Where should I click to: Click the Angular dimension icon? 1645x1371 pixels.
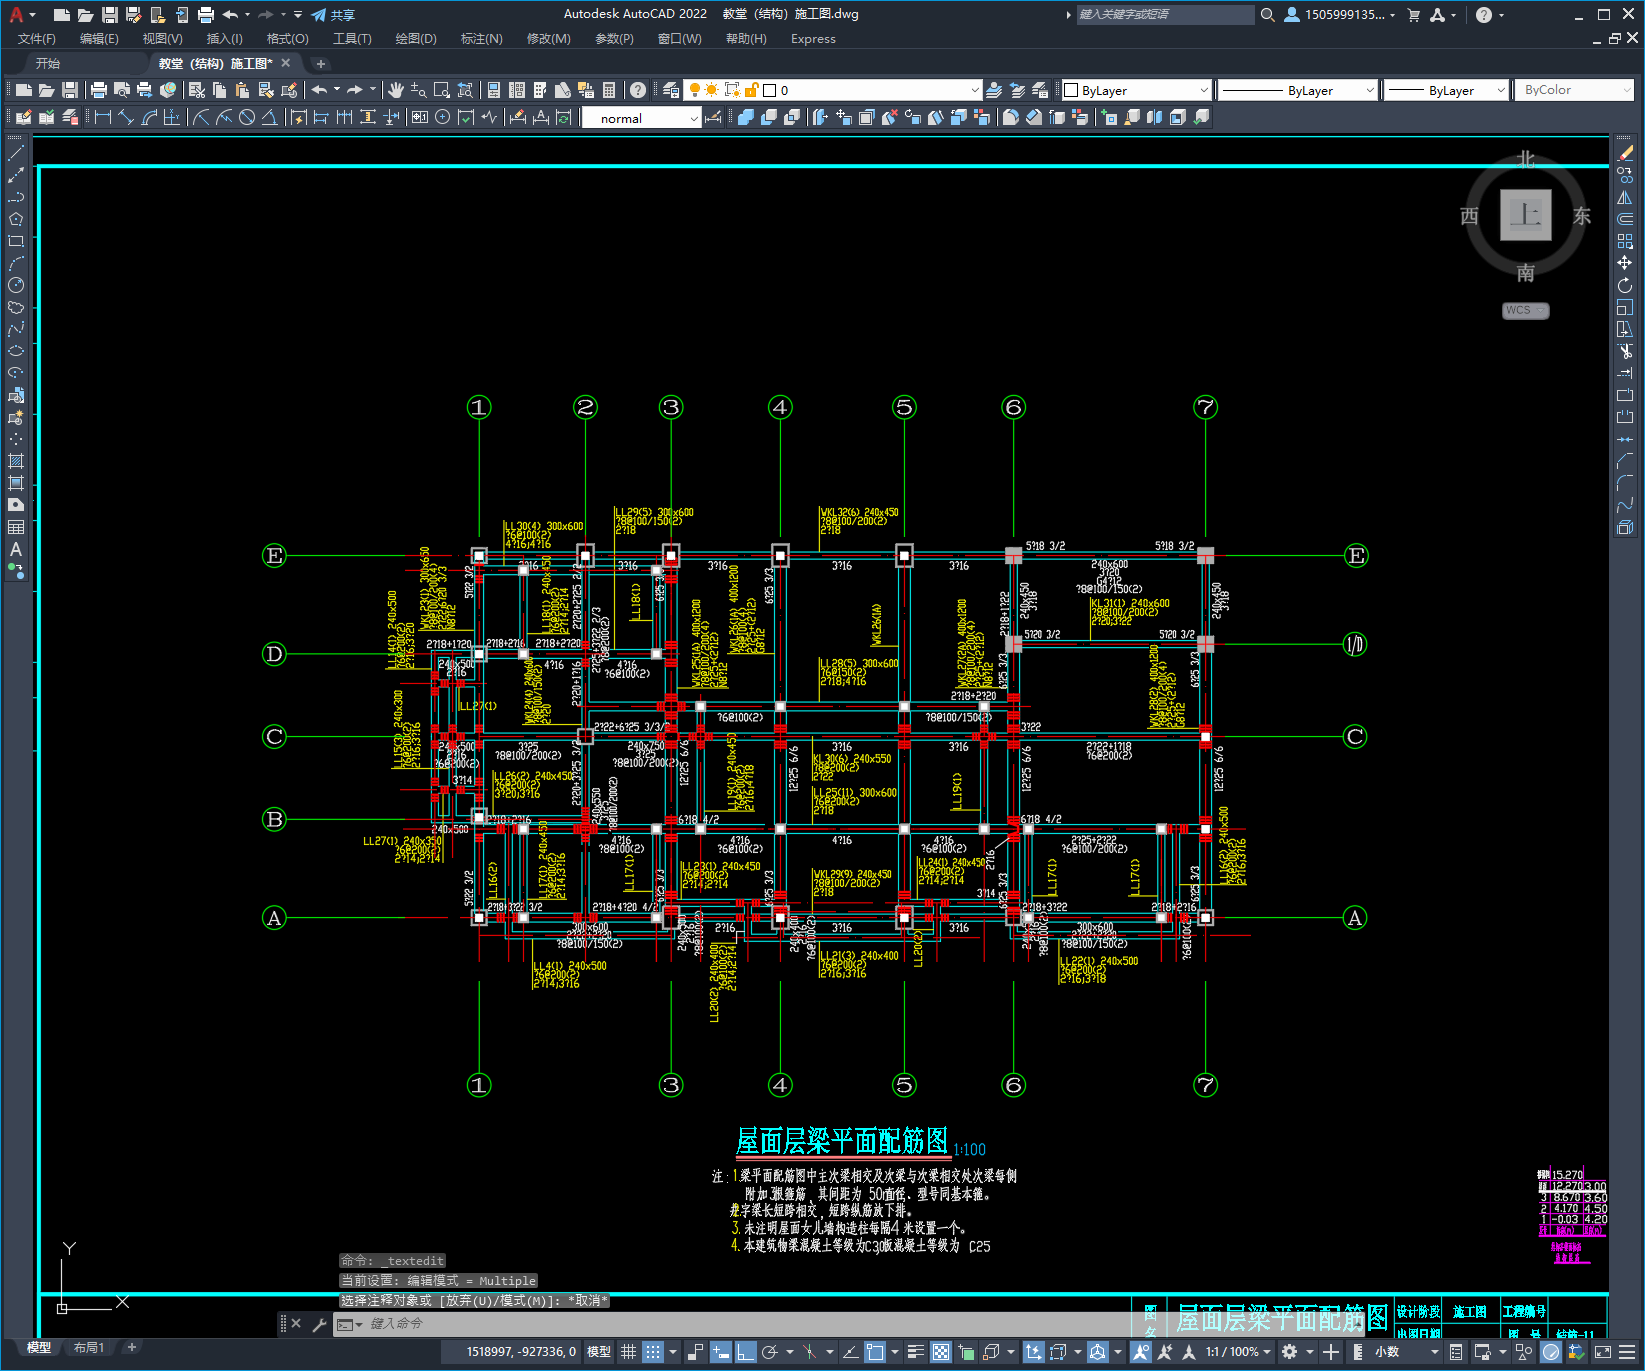(269, 117)
